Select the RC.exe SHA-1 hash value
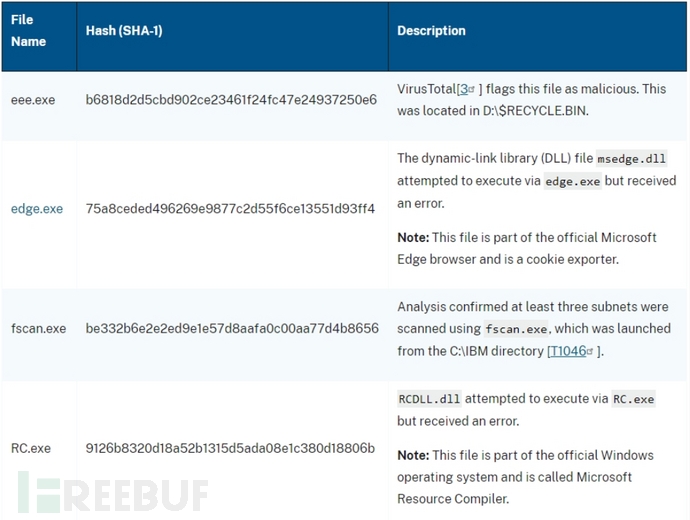 [230, 448]
